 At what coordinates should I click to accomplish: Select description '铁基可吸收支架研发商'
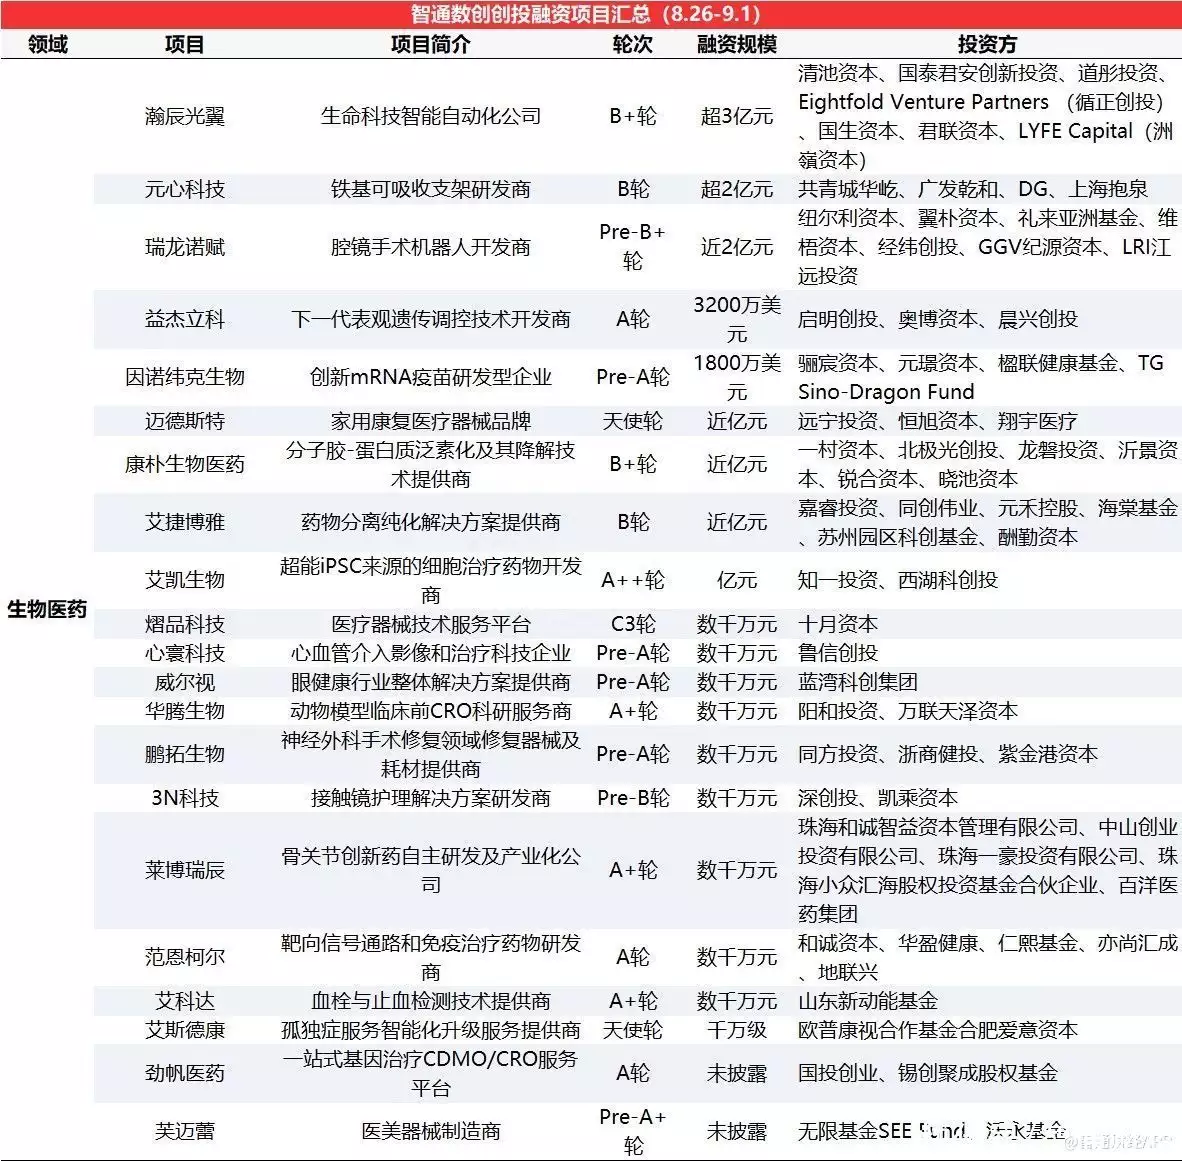pyautogui.click(x=430, y=188)
